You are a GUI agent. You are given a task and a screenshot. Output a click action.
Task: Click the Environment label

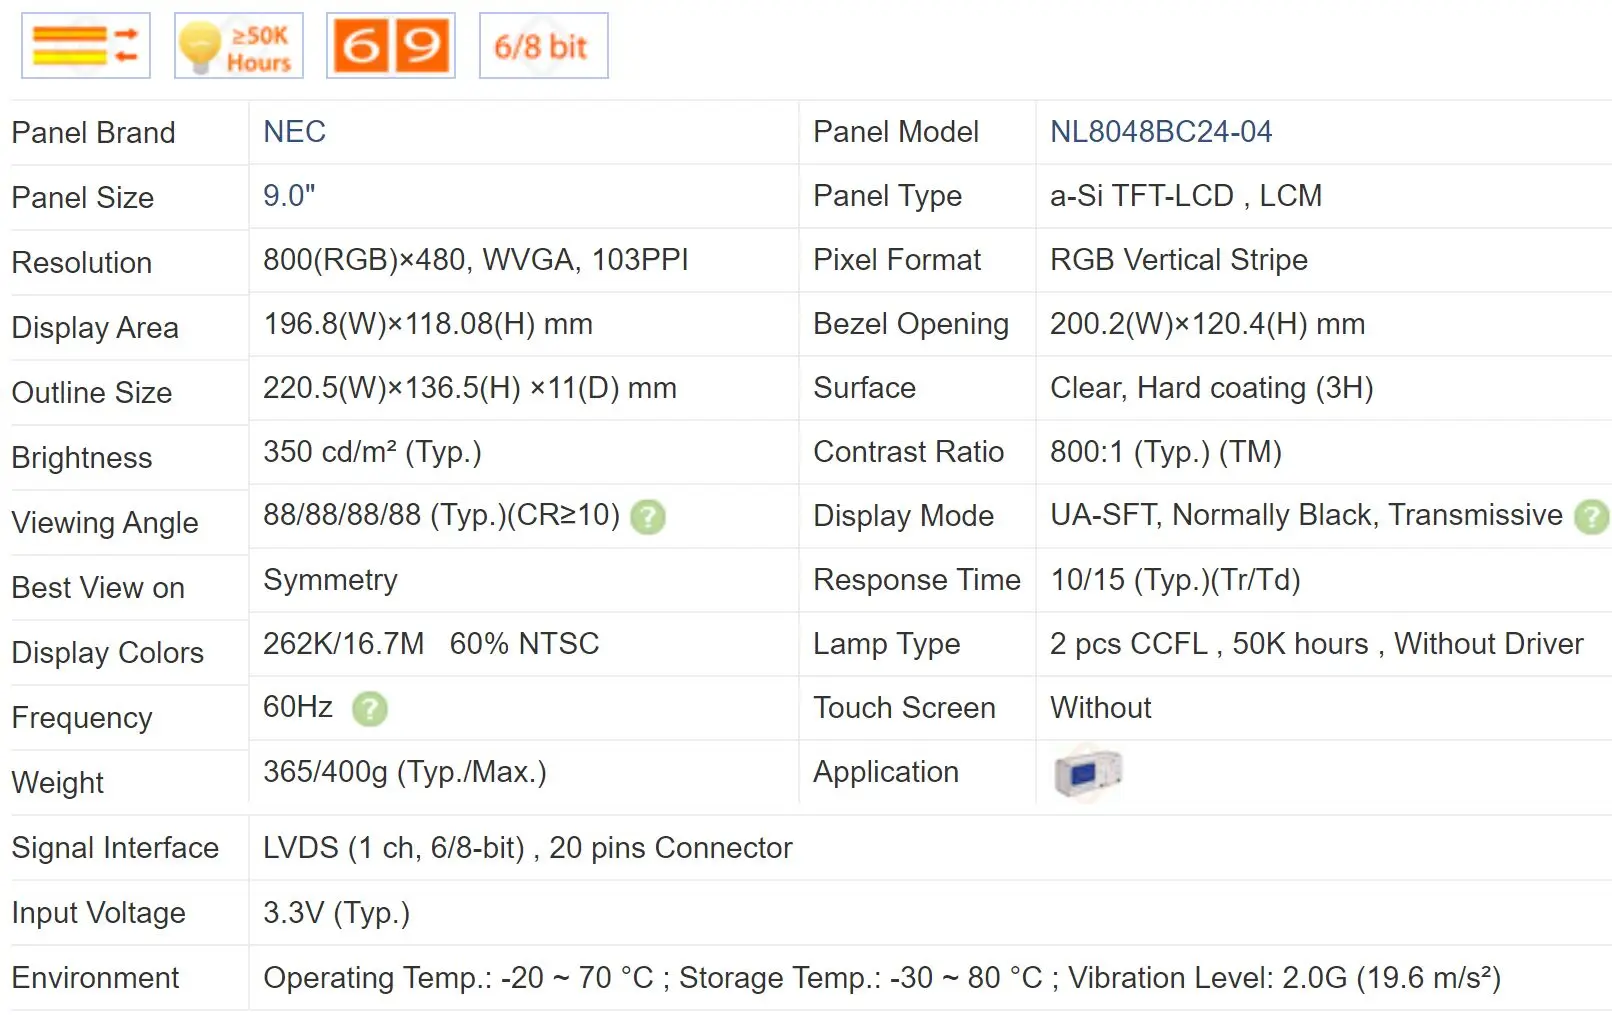(96, 978)
